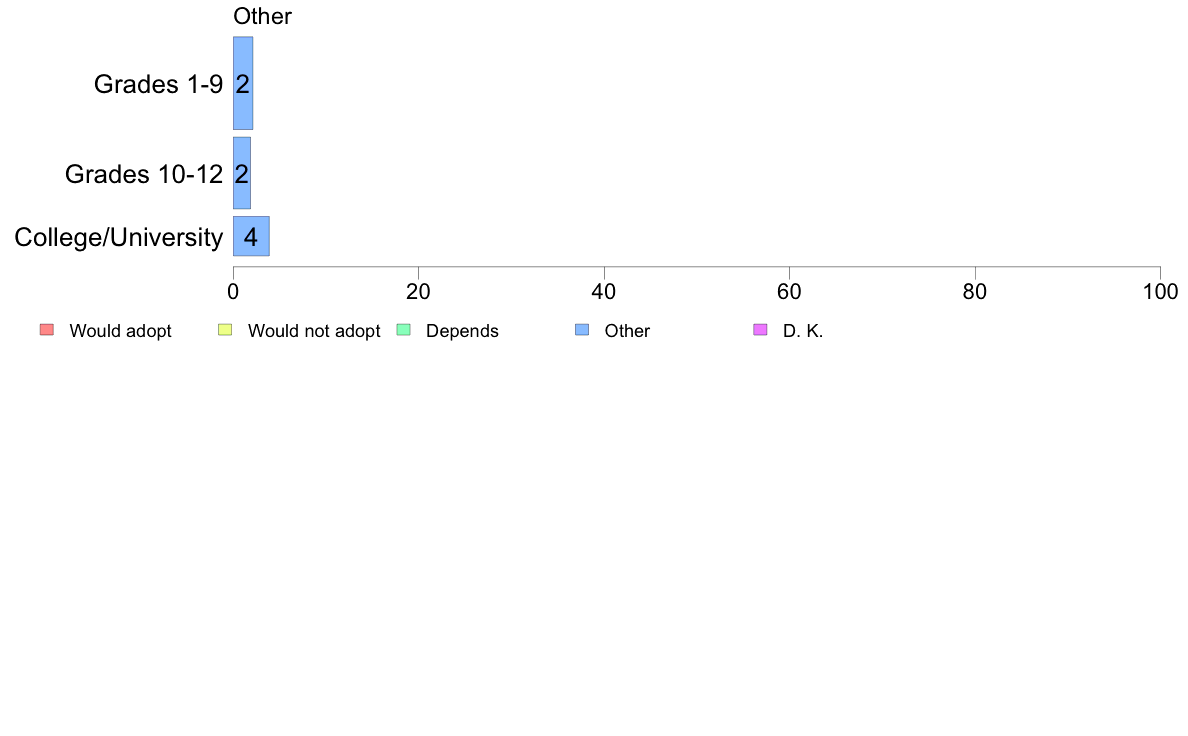Click the Grades 1-9 axis label
Viewport: 1188px width, 736px height.
pyautogui.click(x=158, y=84)
